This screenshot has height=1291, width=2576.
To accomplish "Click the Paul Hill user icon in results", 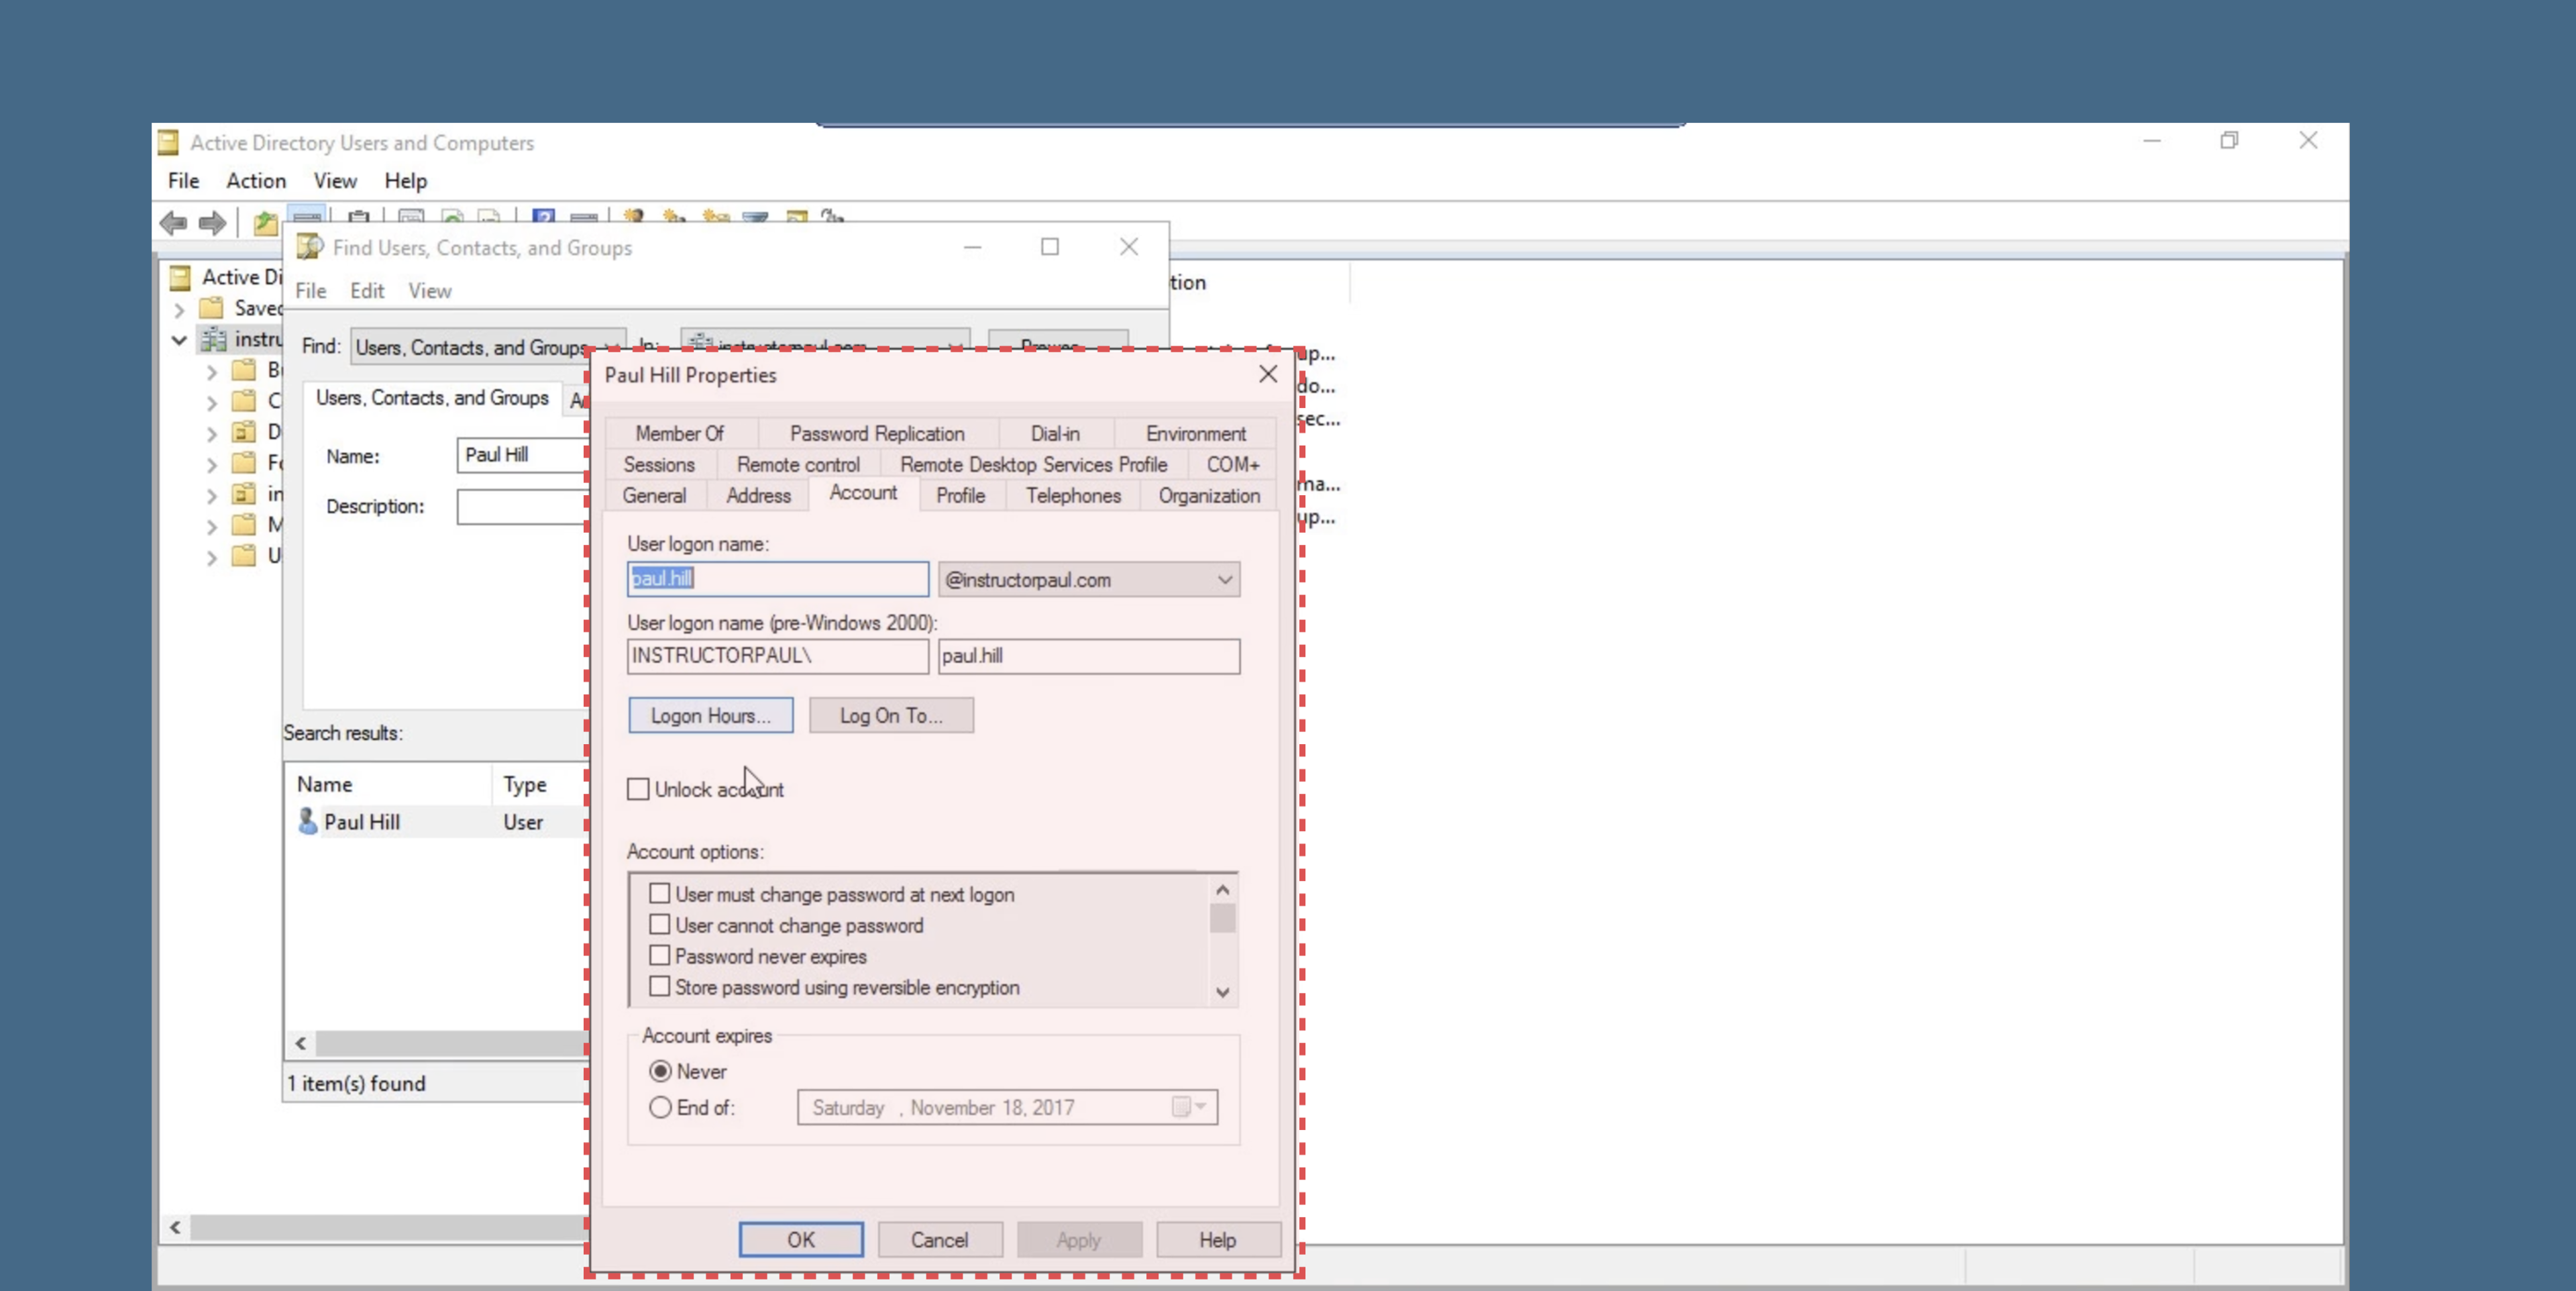I will click(308, 821).
